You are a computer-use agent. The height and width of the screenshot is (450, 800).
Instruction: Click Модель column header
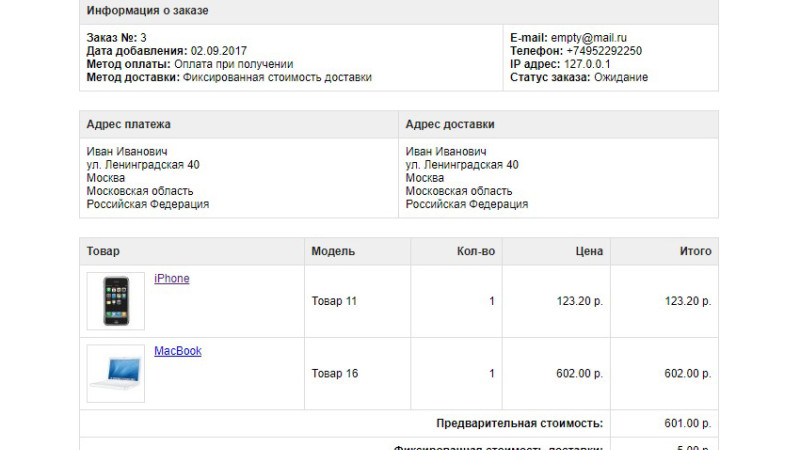(x=333, y=251)
